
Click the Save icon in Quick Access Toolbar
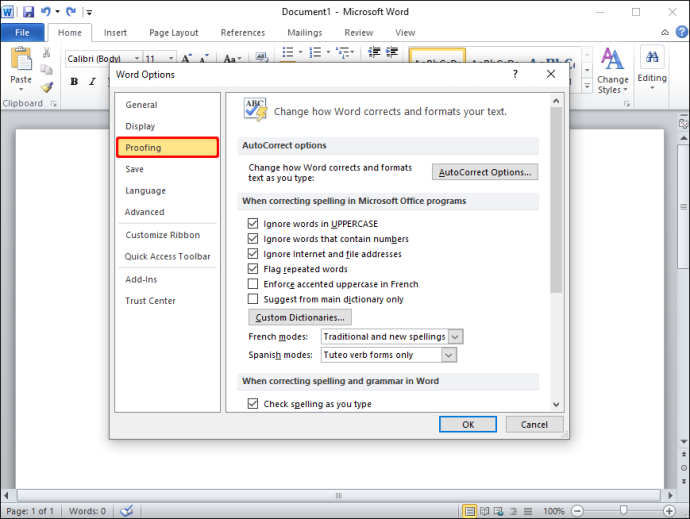pos(29,11)
